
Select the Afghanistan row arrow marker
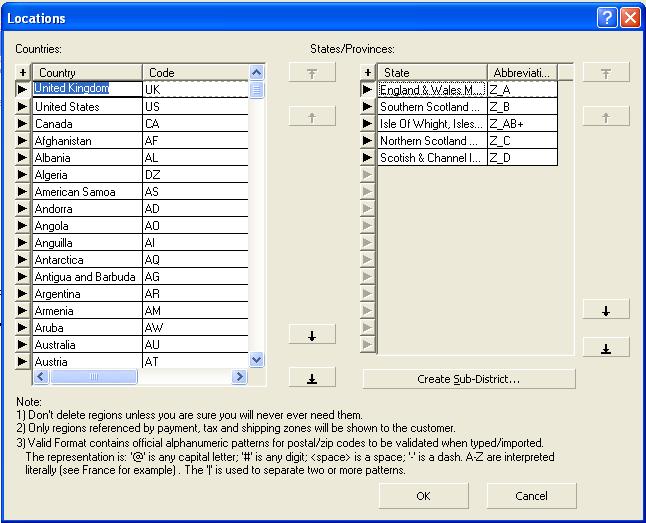(23, 140)
